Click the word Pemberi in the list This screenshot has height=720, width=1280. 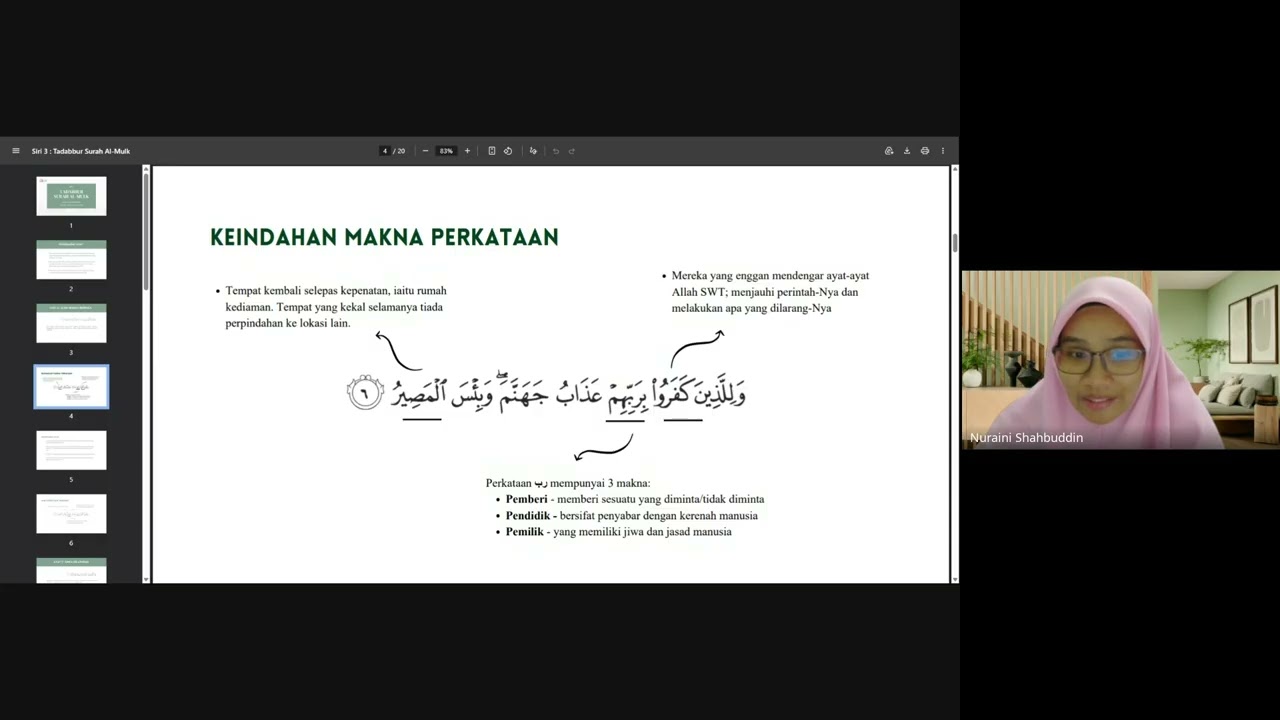click(x=527, y=499)
